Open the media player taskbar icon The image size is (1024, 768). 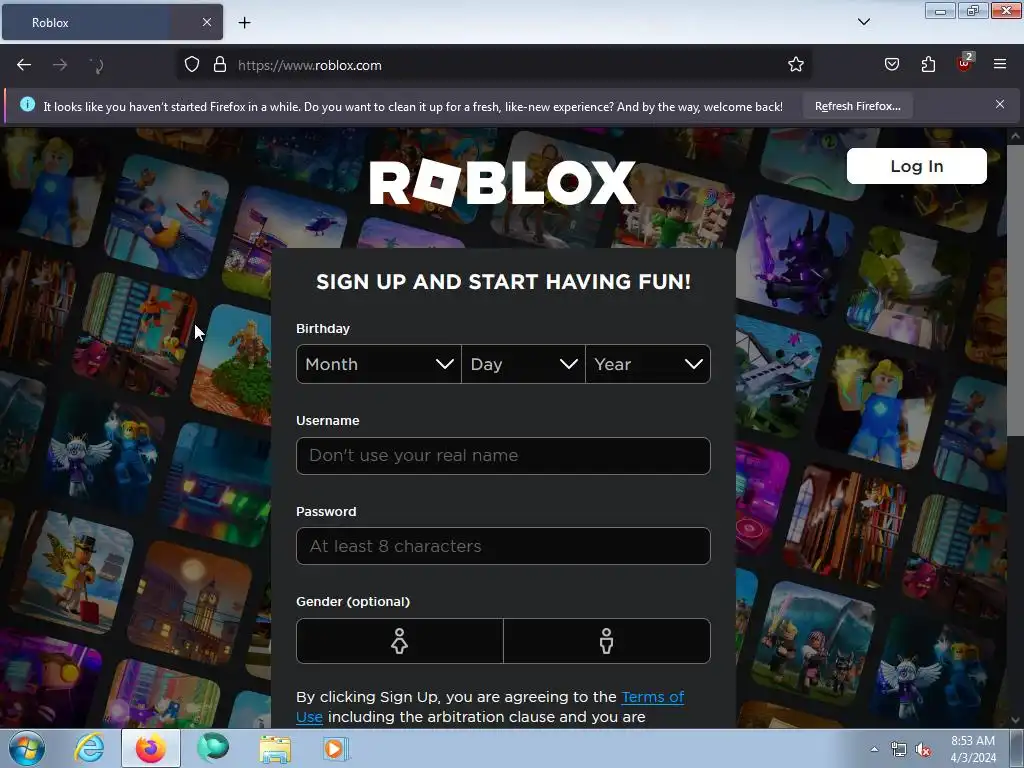click(x=336, y=748)
